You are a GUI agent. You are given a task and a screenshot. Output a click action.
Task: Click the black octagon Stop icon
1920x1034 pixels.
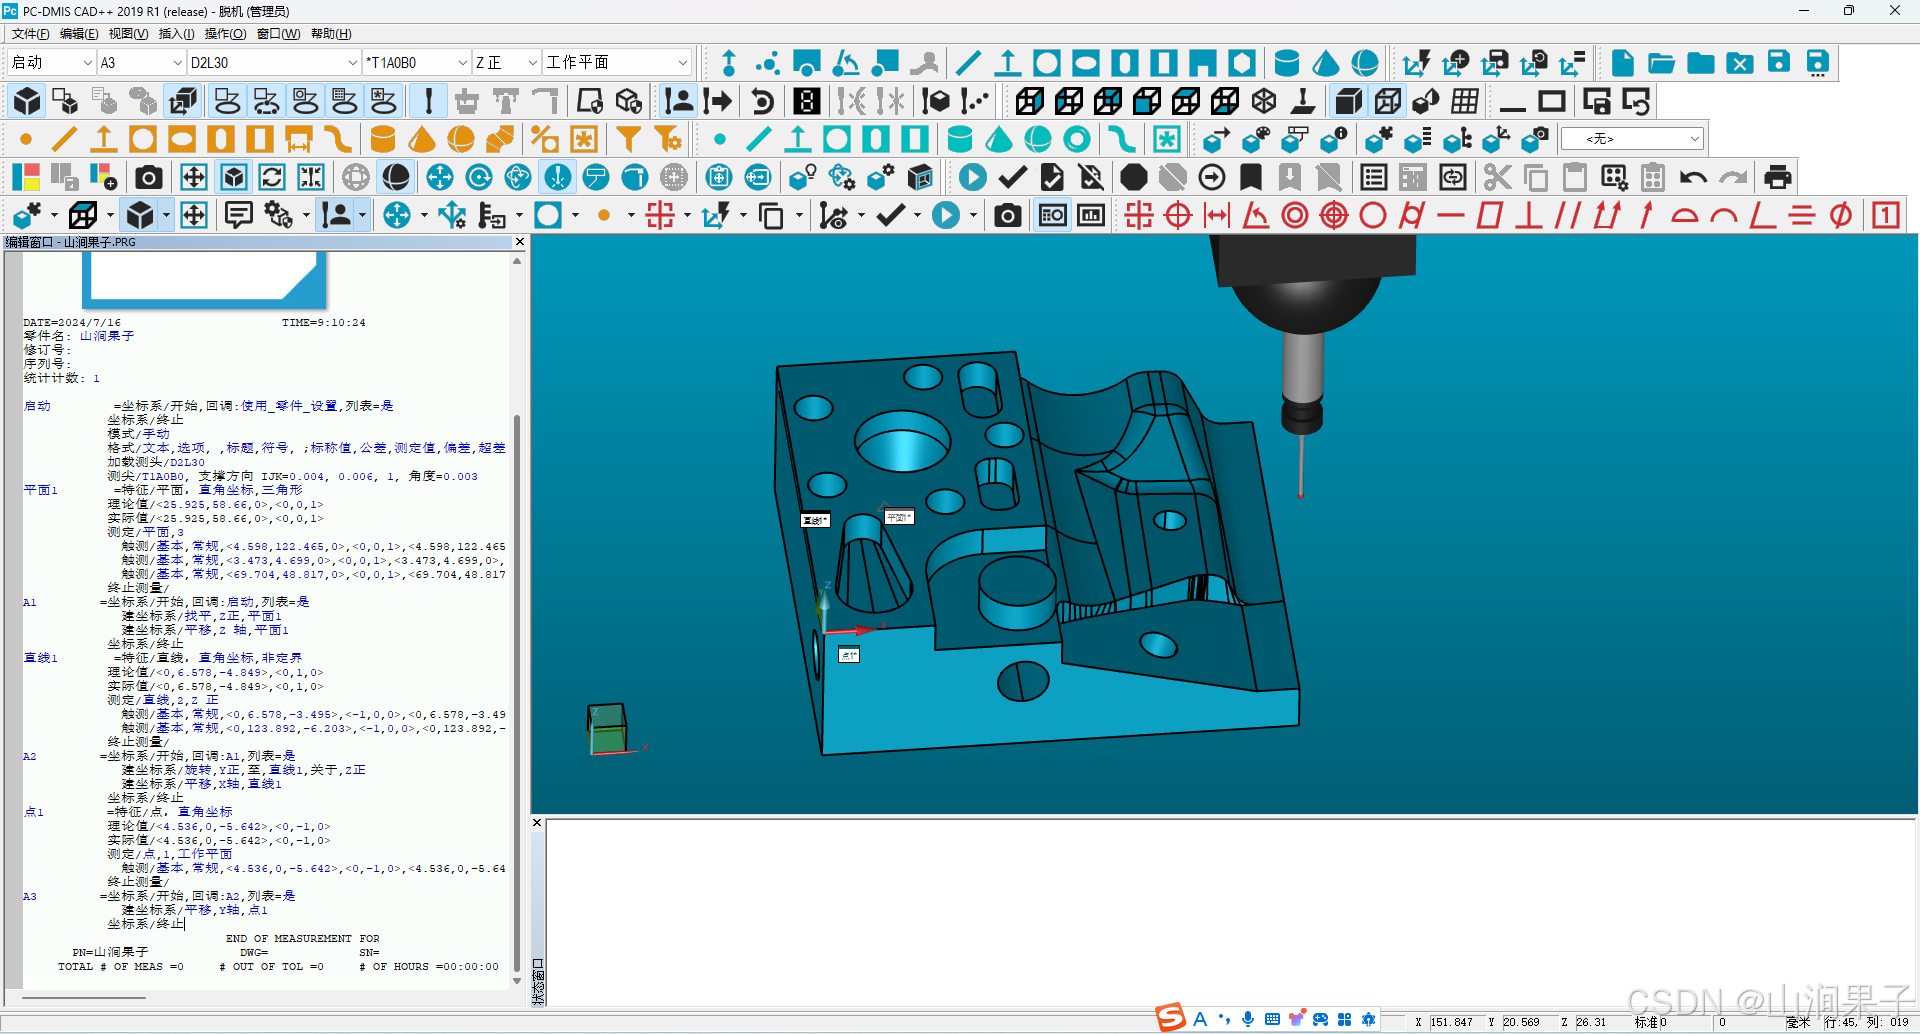1133,178
